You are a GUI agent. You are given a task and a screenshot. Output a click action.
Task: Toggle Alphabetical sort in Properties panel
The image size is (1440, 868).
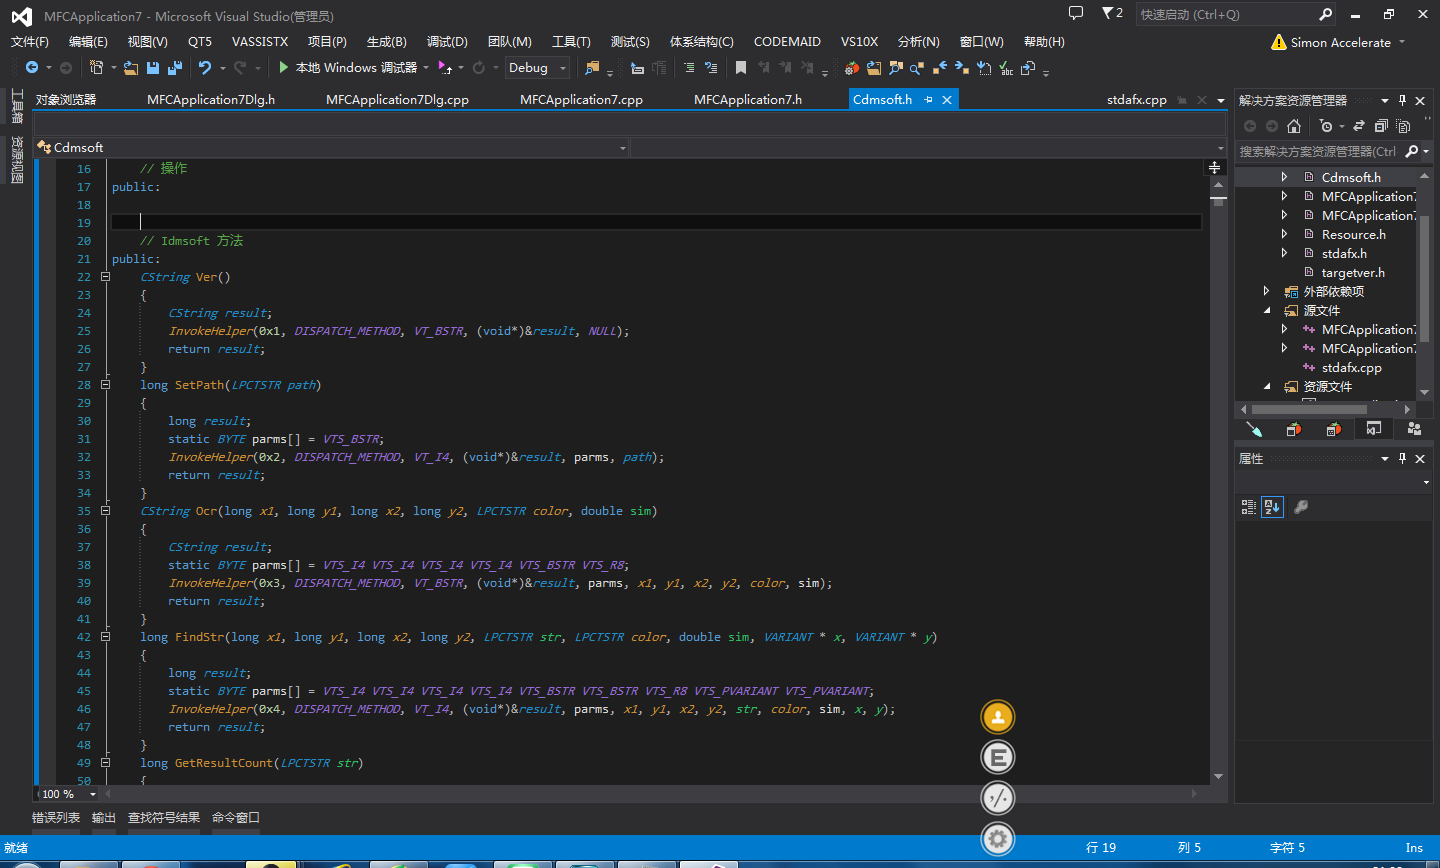coord(1272,507)
